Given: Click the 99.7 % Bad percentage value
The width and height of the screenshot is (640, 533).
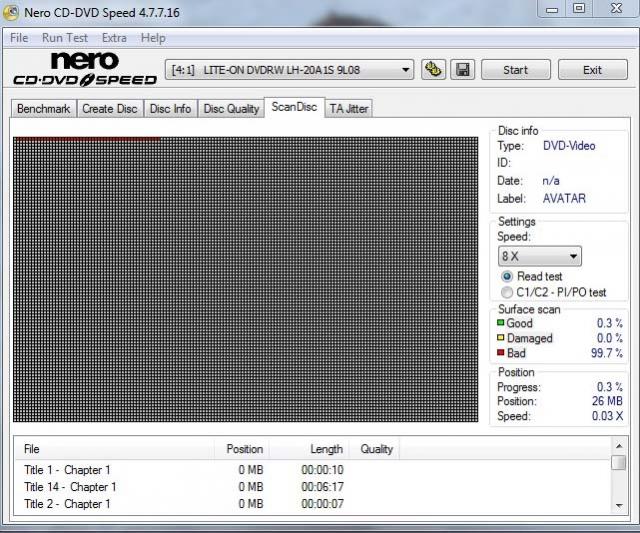Looking at the screenshot, I should pos(607,353).
